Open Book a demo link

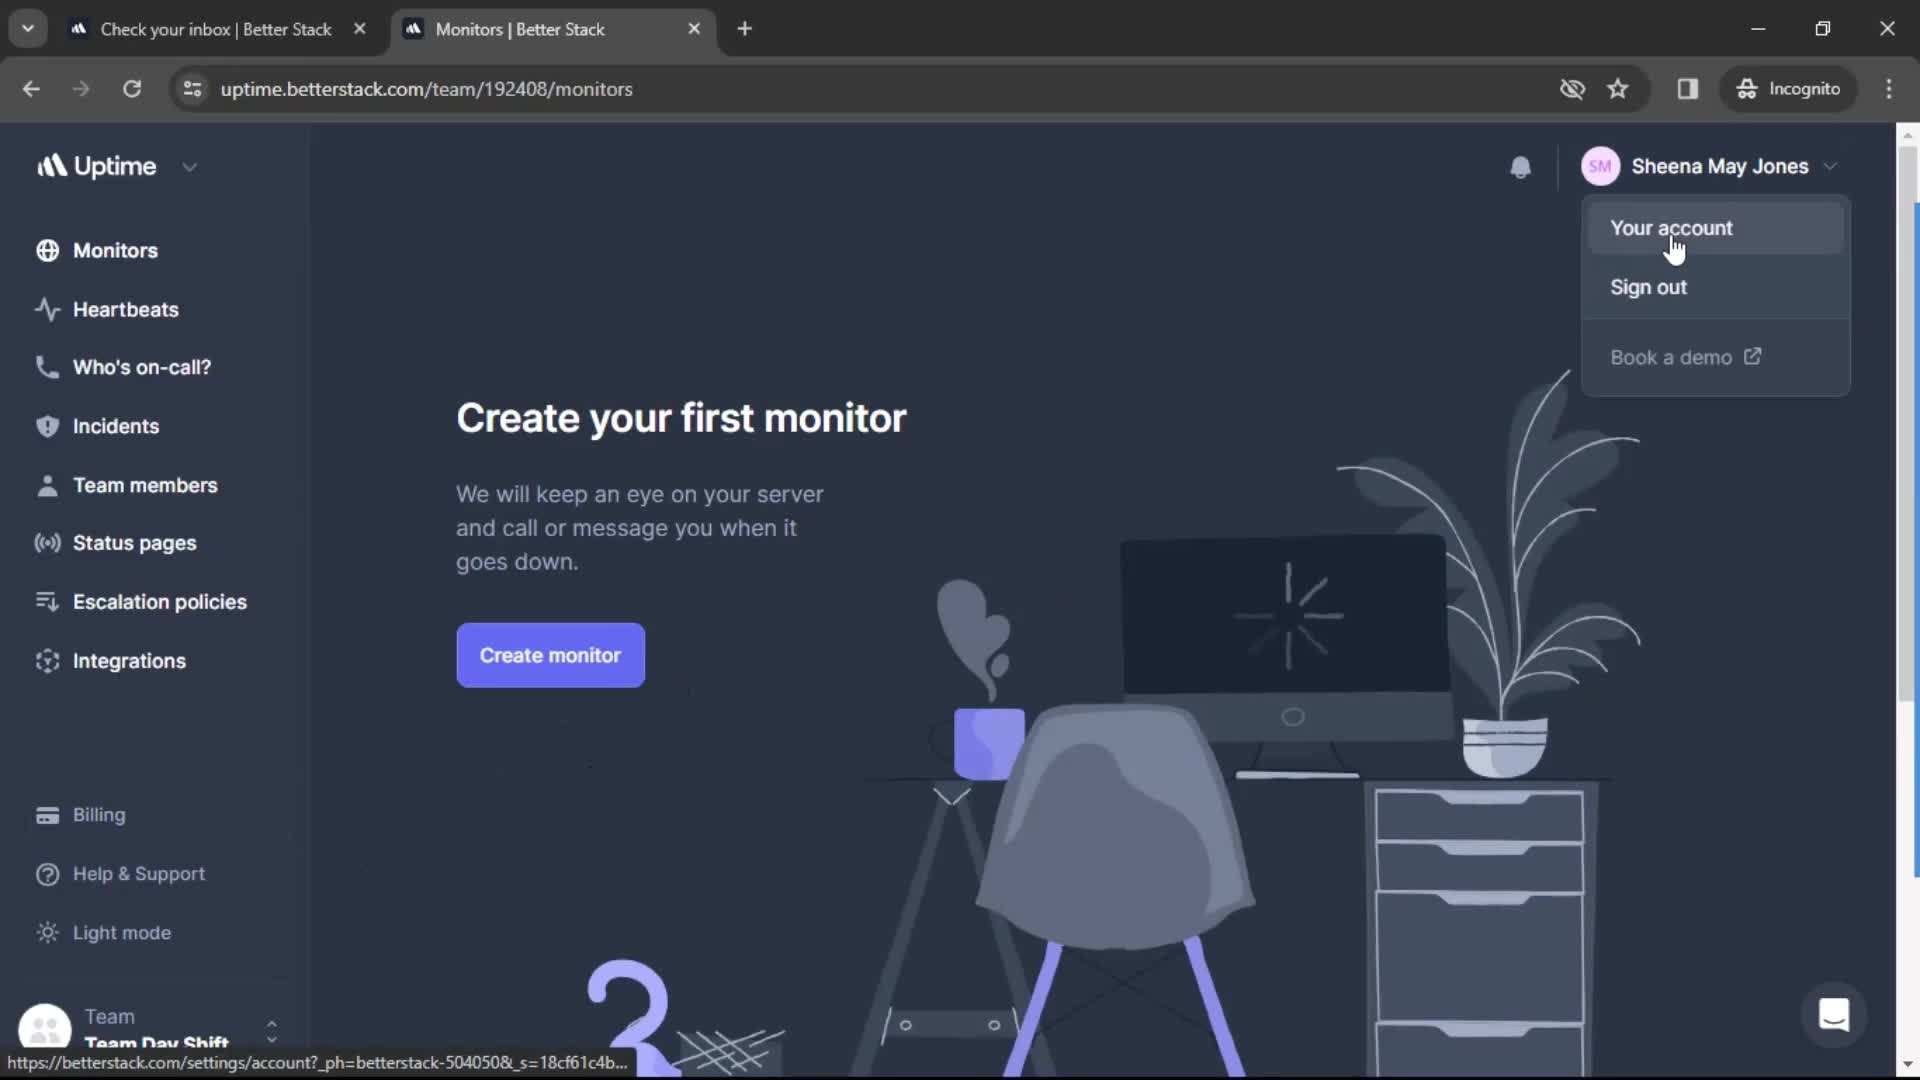(1685, 356)
